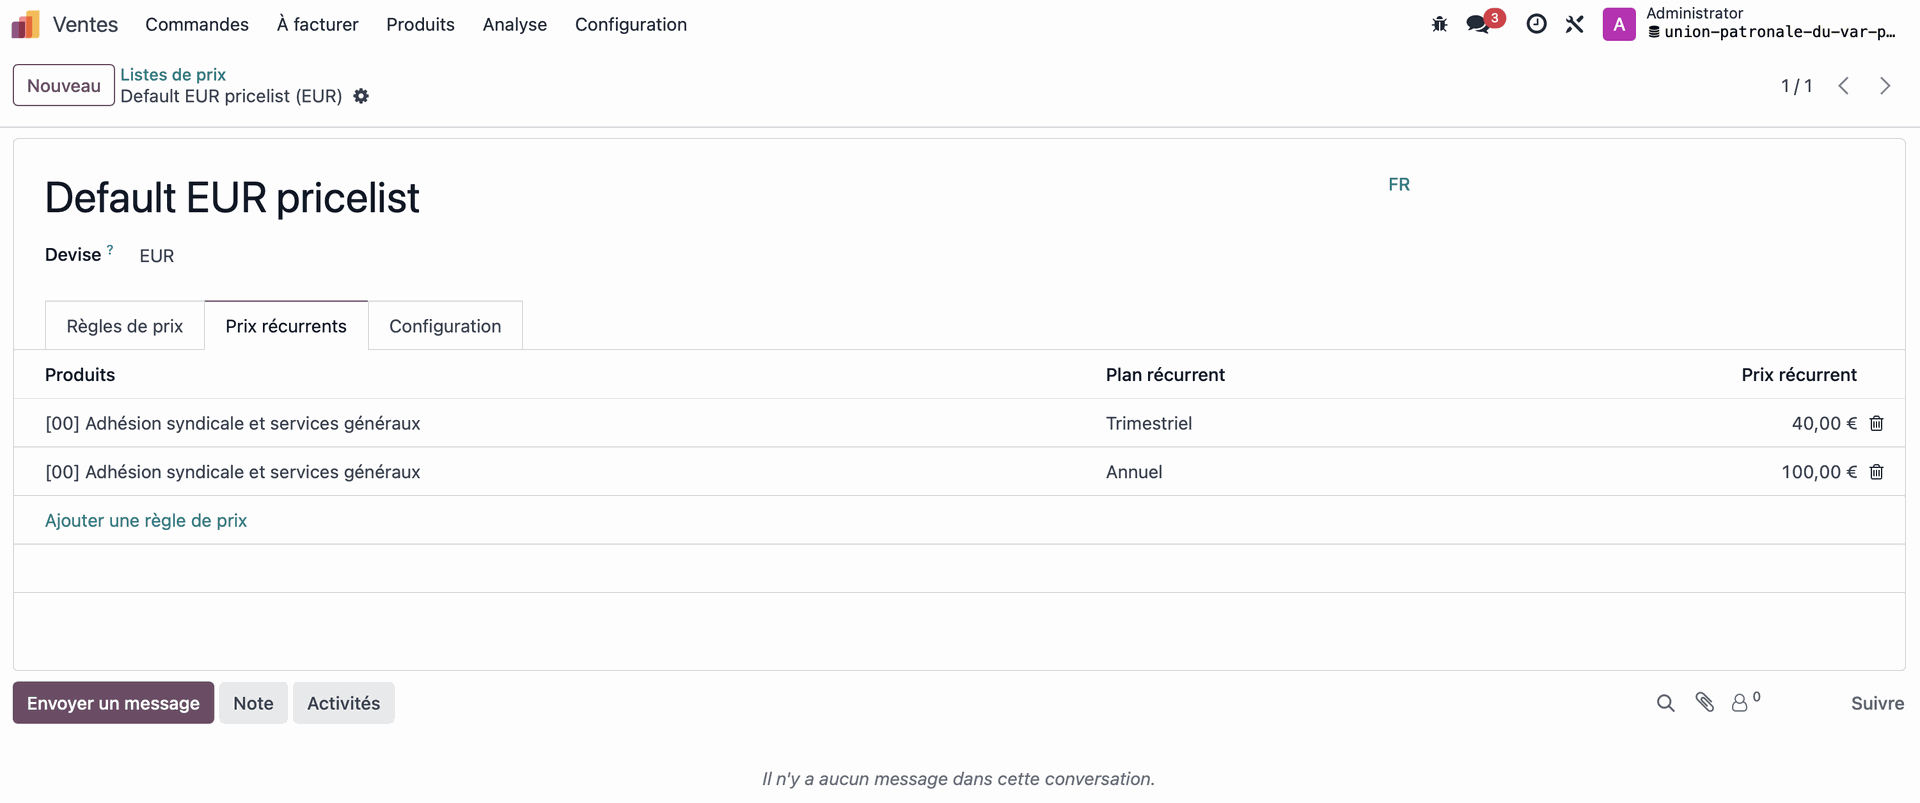
Task: Open the conversations message icon
Action: (x=1478, y=24)
